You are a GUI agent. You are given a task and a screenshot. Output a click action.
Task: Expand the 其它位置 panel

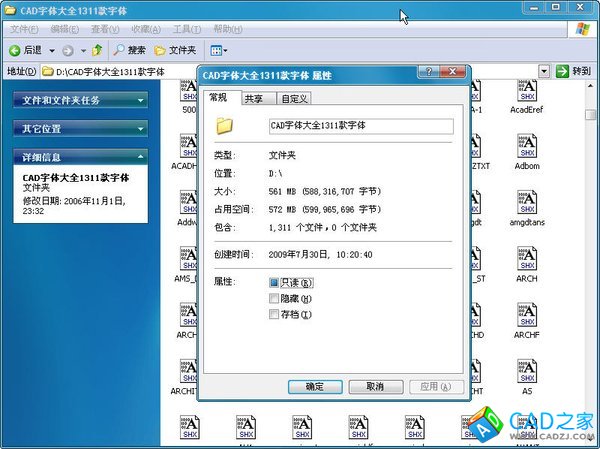pyautogui.click(x=80, y=129)
